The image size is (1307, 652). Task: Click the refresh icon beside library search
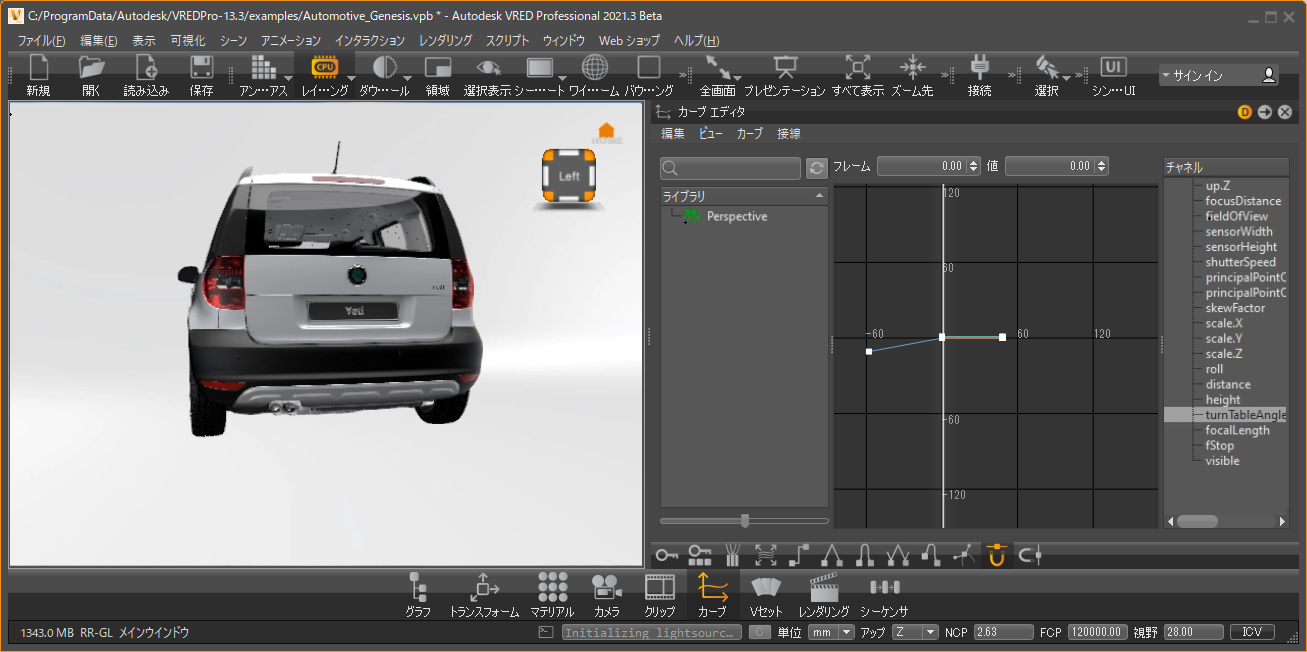click(x=817, y=168)
